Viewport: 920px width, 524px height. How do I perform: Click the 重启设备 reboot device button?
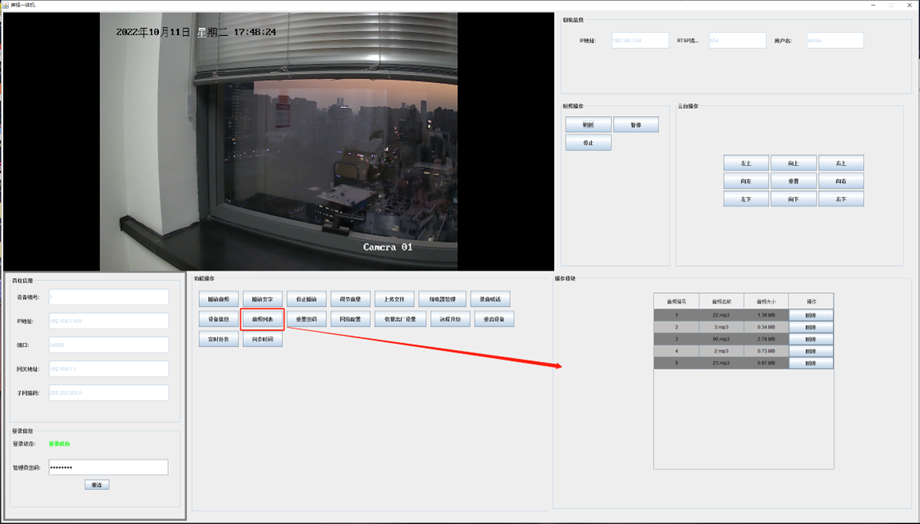pos(495,319)
